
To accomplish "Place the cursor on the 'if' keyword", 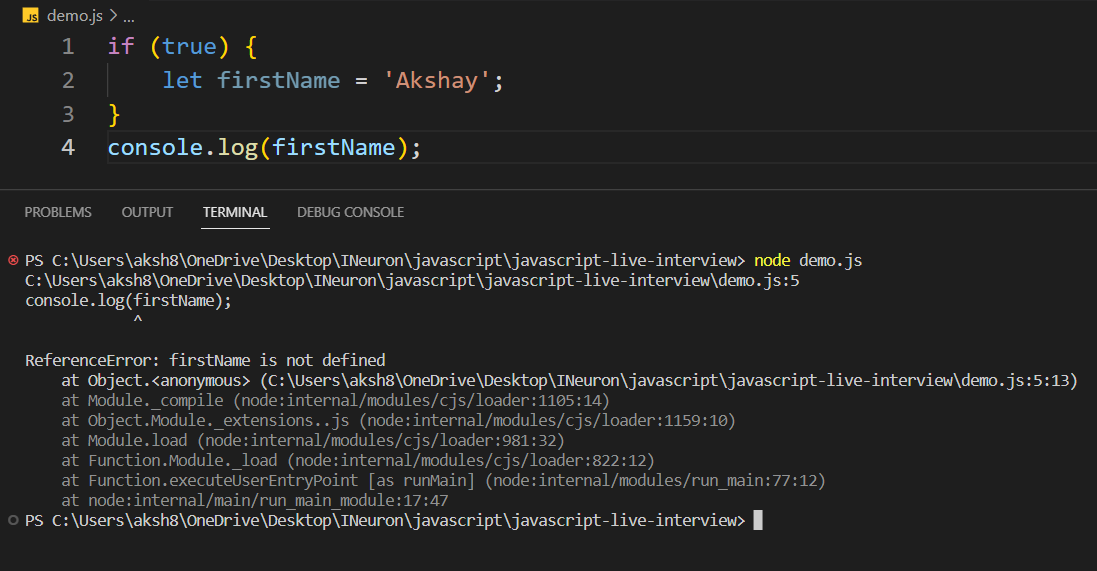I will coord(121,46).
